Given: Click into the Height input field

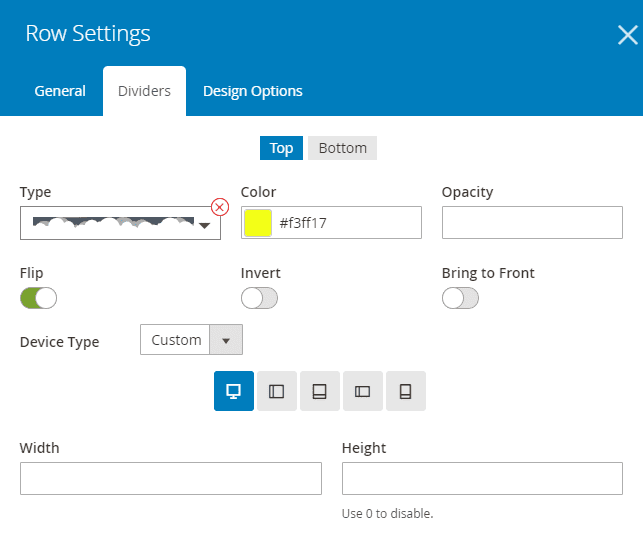Looking at the screenshot, I should coord(482,478).
